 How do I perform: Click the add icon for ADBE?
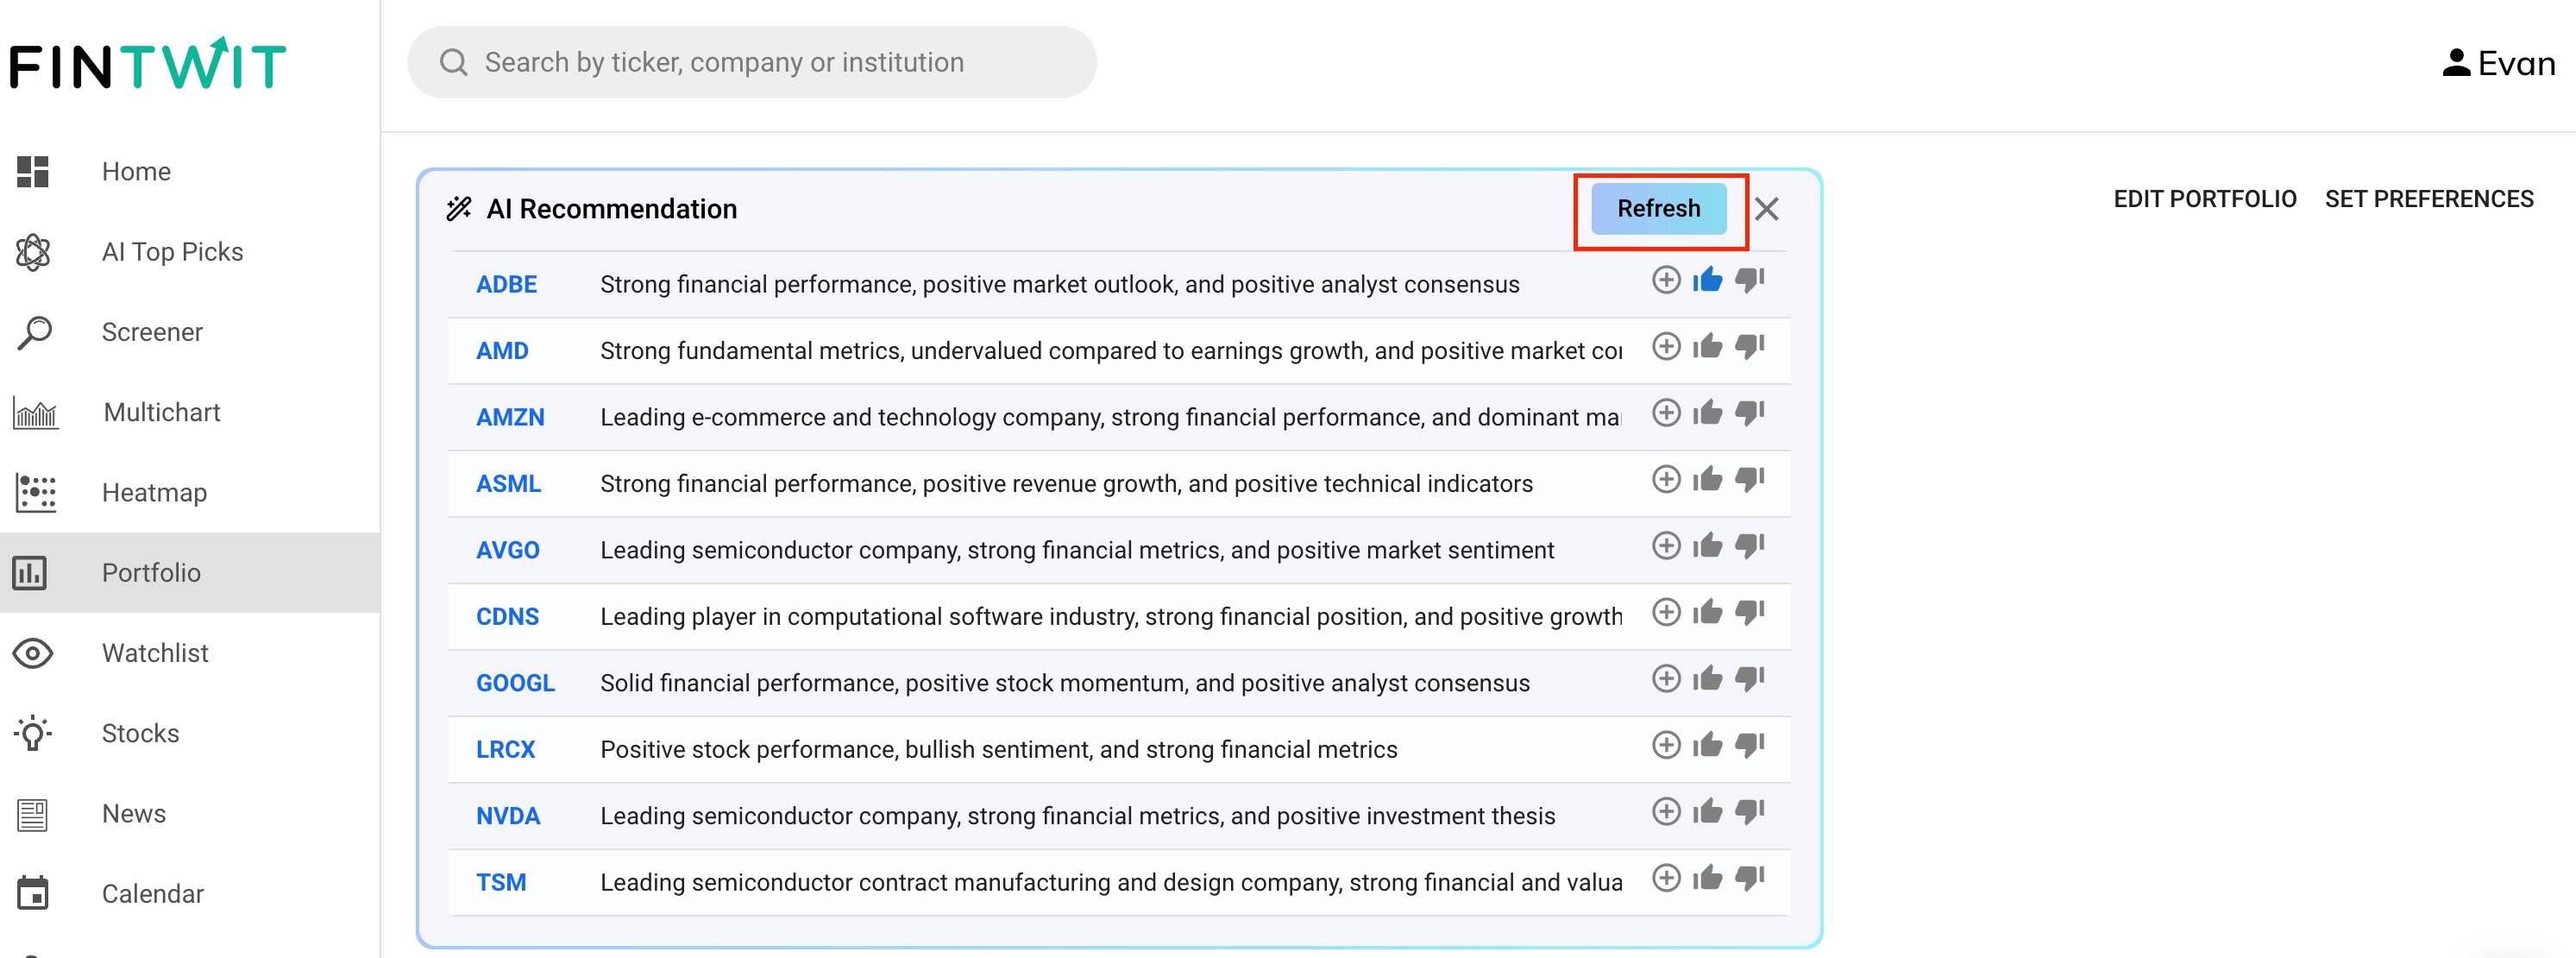[1665, 280]
